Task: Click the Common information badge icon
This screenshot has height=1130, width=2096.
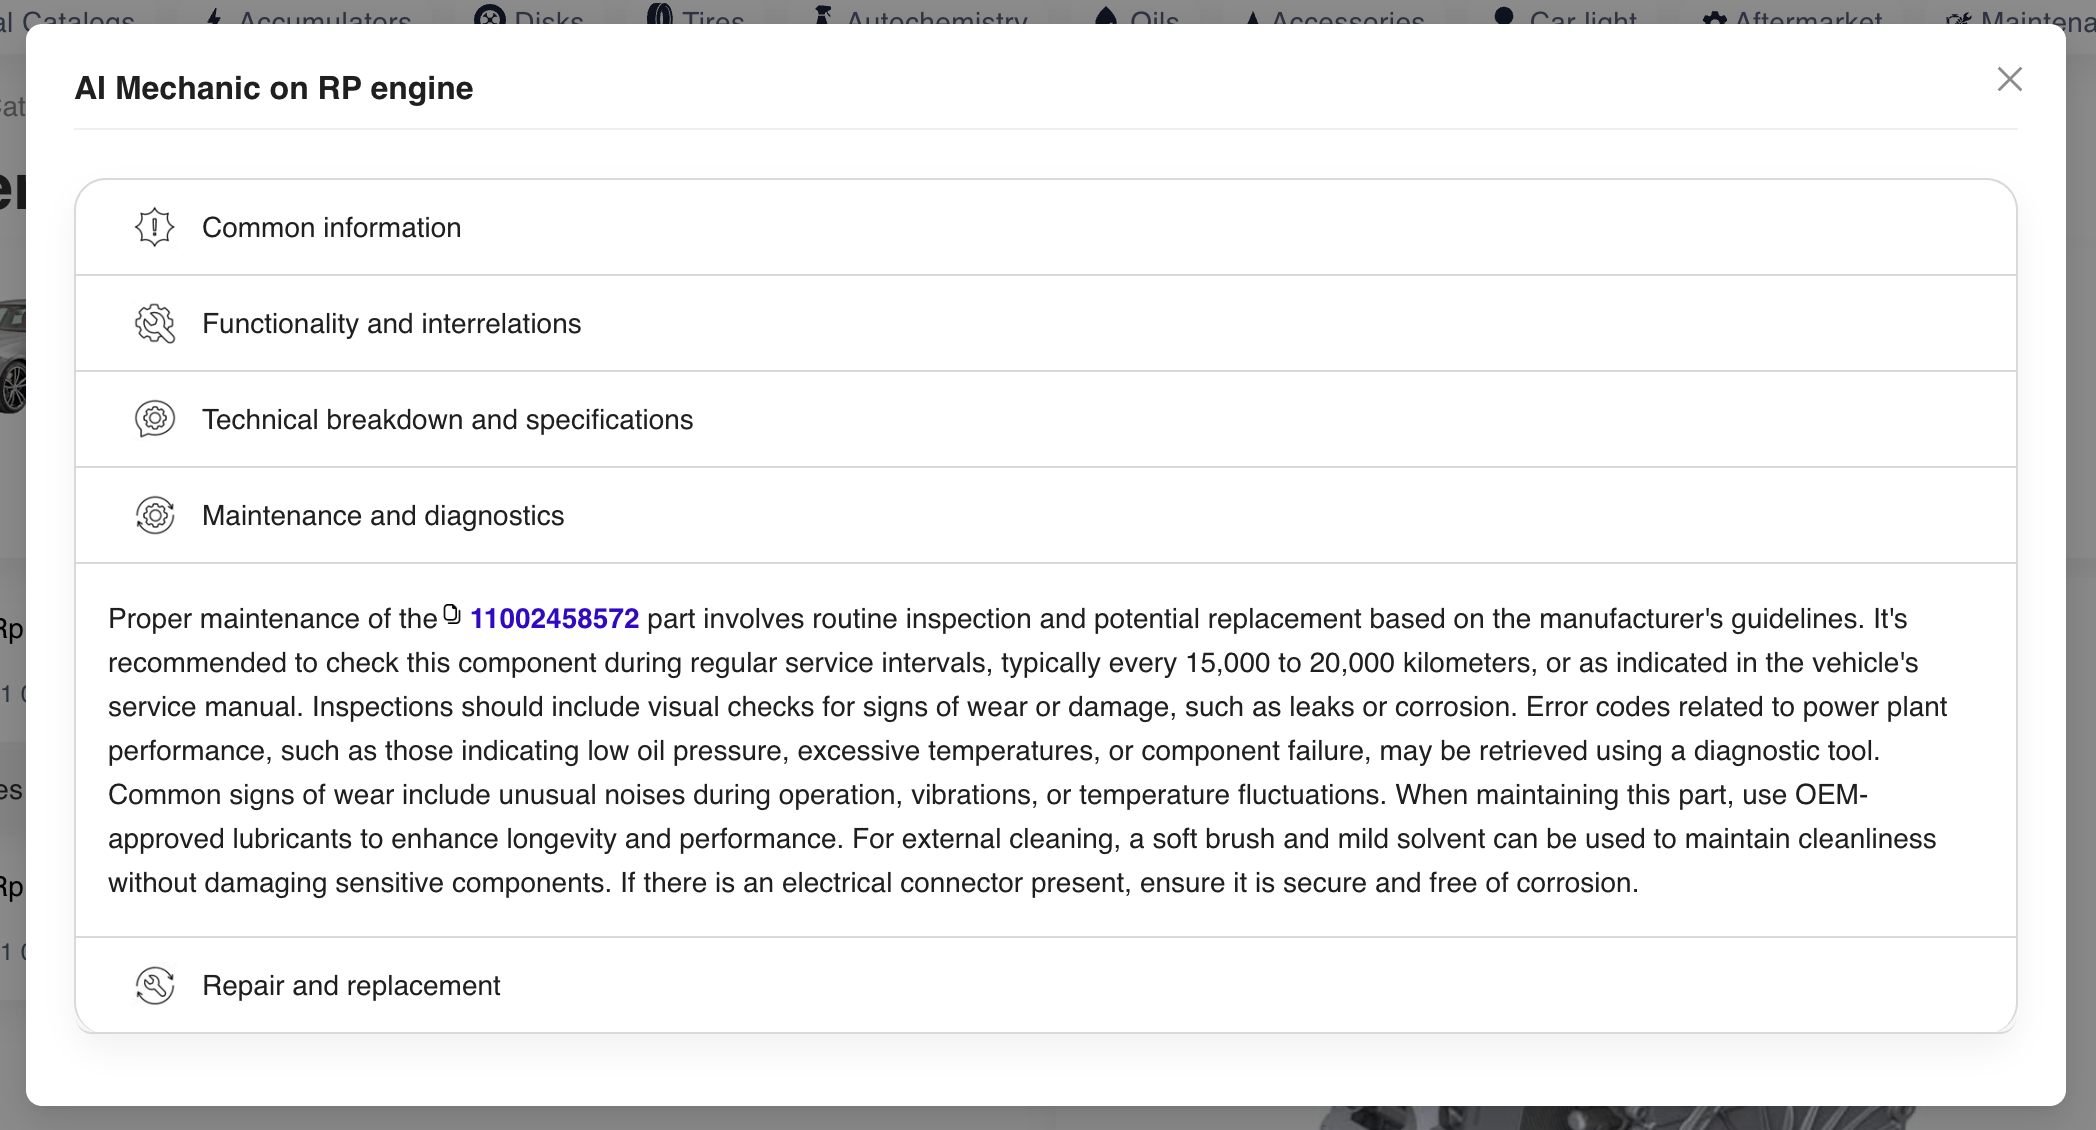Action: (x=155, y=228)
